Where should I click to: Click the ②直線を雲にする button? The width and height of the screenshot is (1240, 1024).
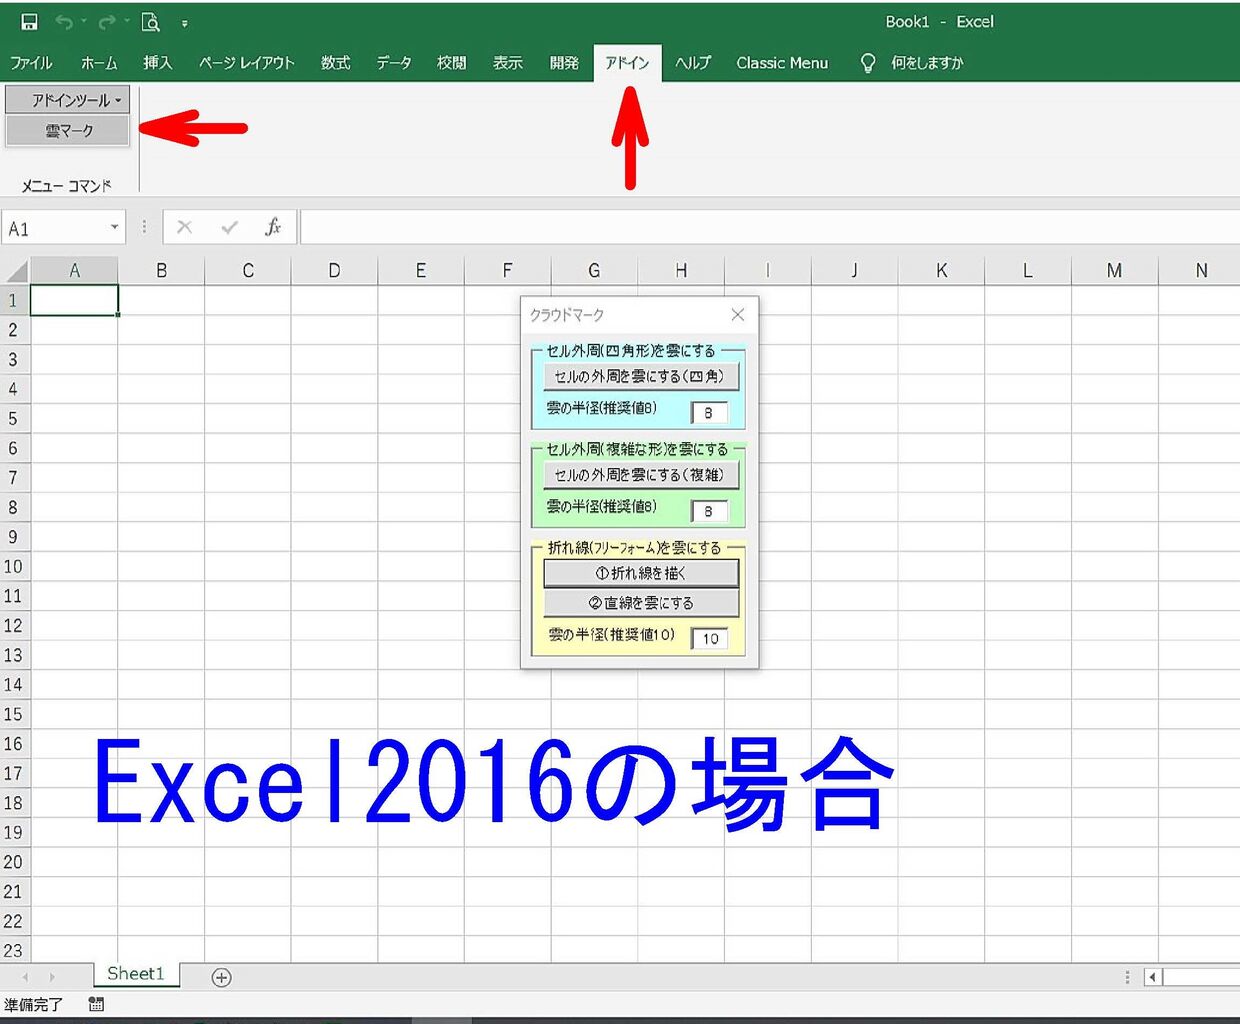640,602
